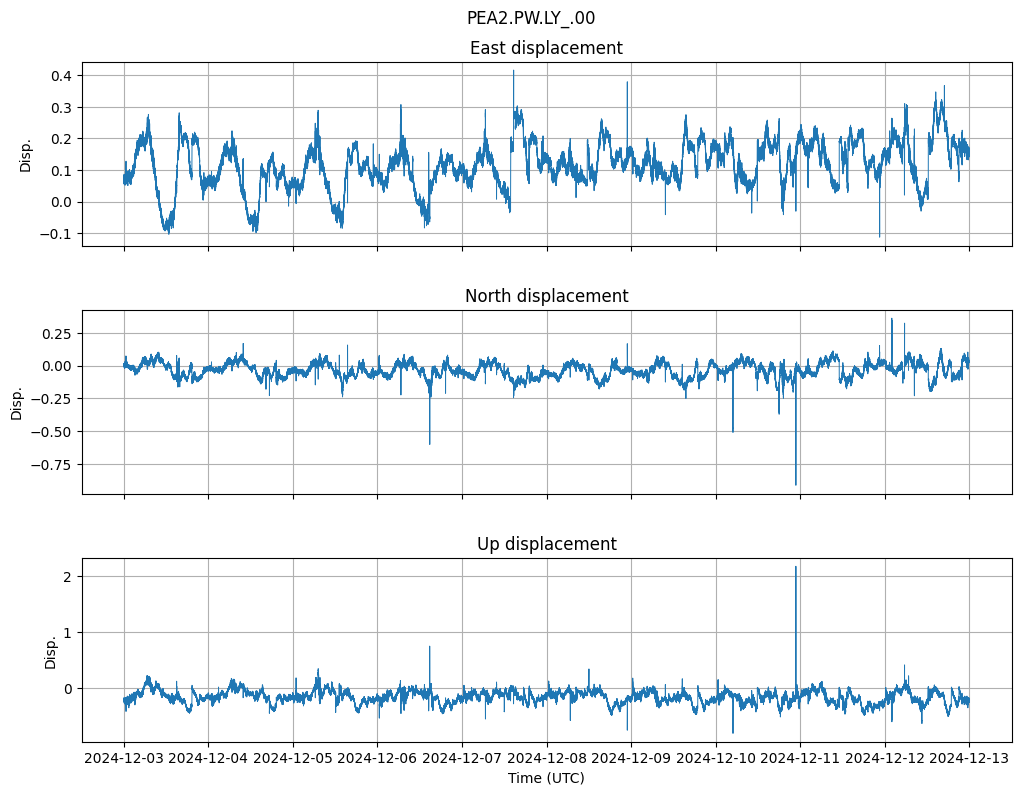Select the East displacement subplot title
Viewport: 1021px width, 795px height.
pyautogui.click(x=546, y=48)
